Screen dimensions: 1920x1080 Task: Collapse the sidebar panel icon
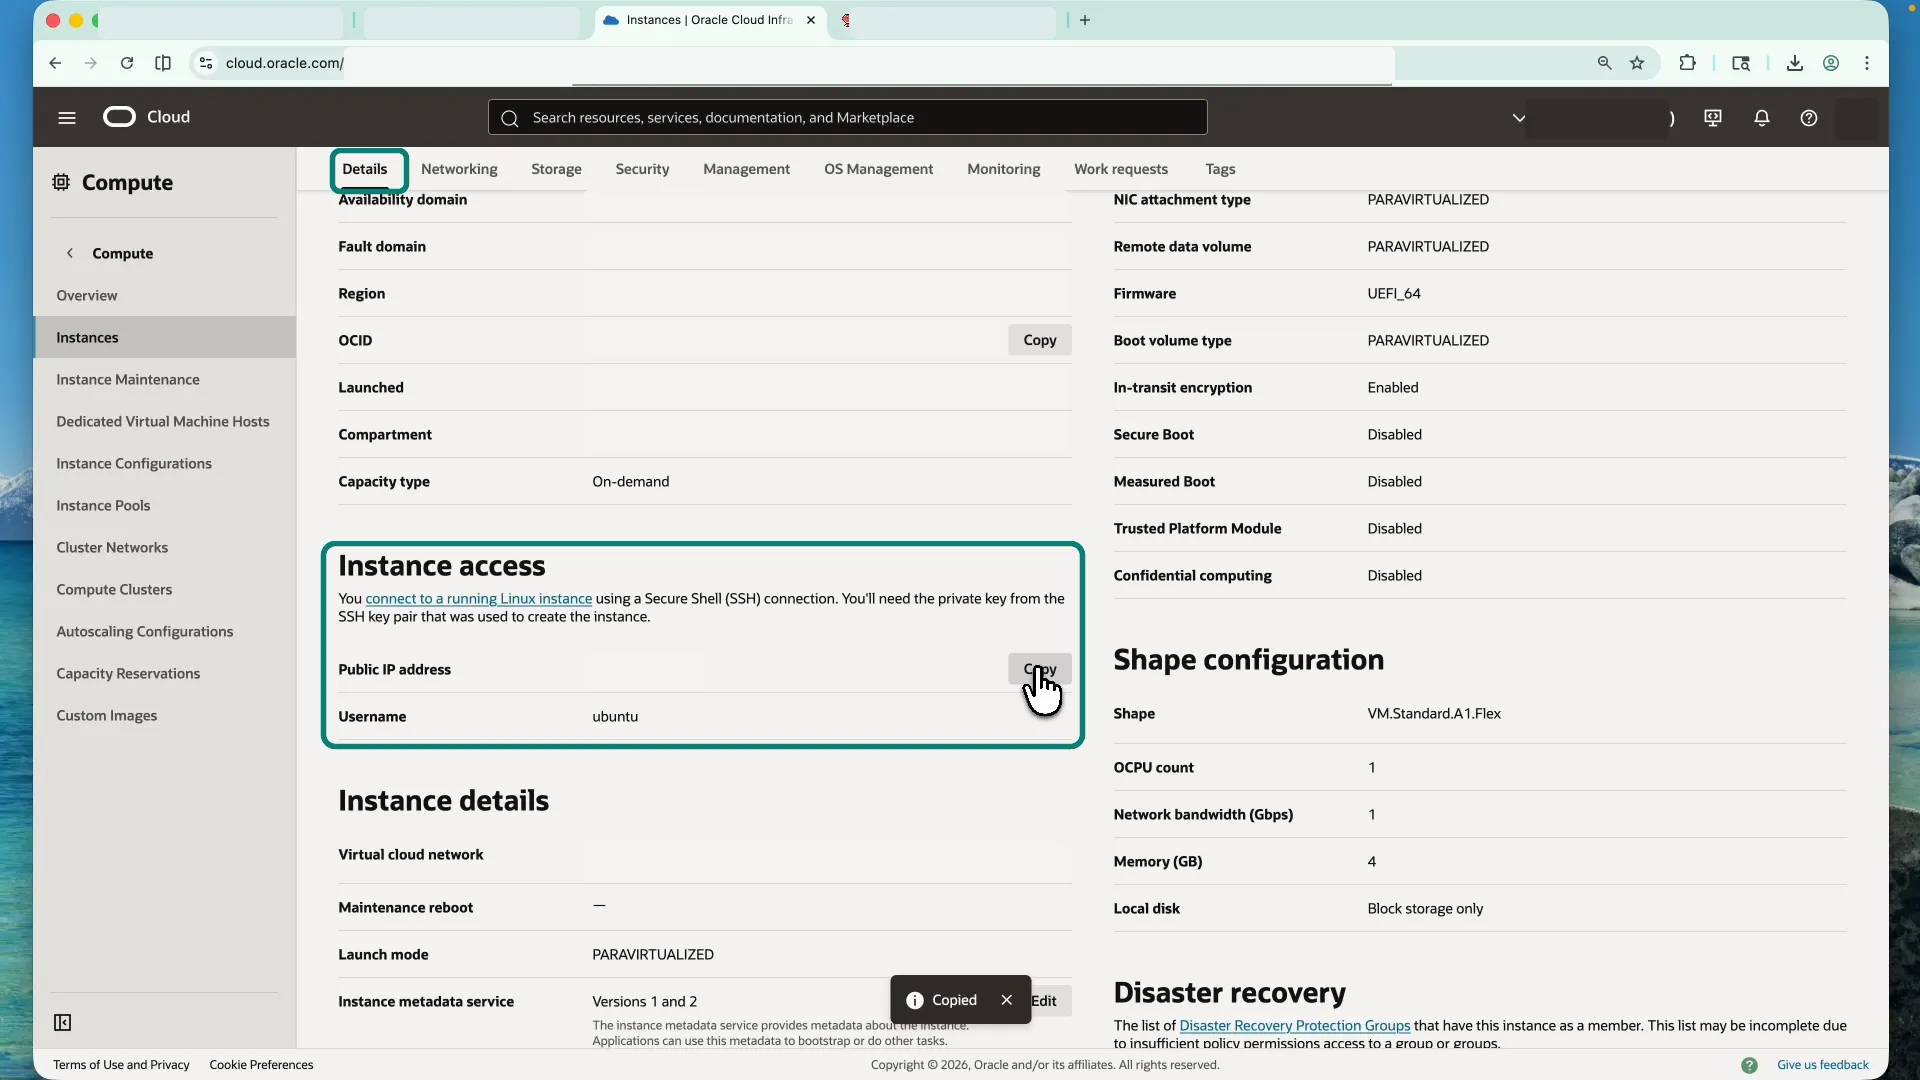pos(62,1022)
